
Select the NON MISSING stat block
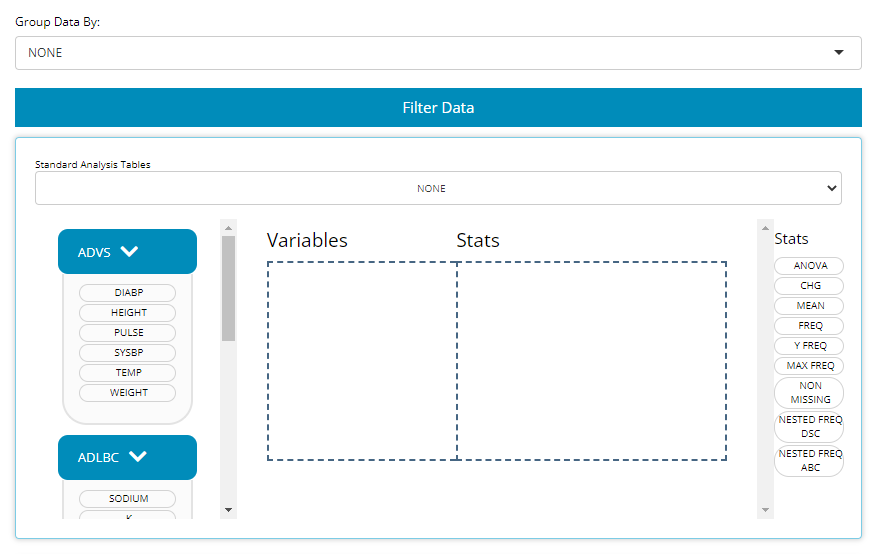pyautogui.click(x=809, y=392)
